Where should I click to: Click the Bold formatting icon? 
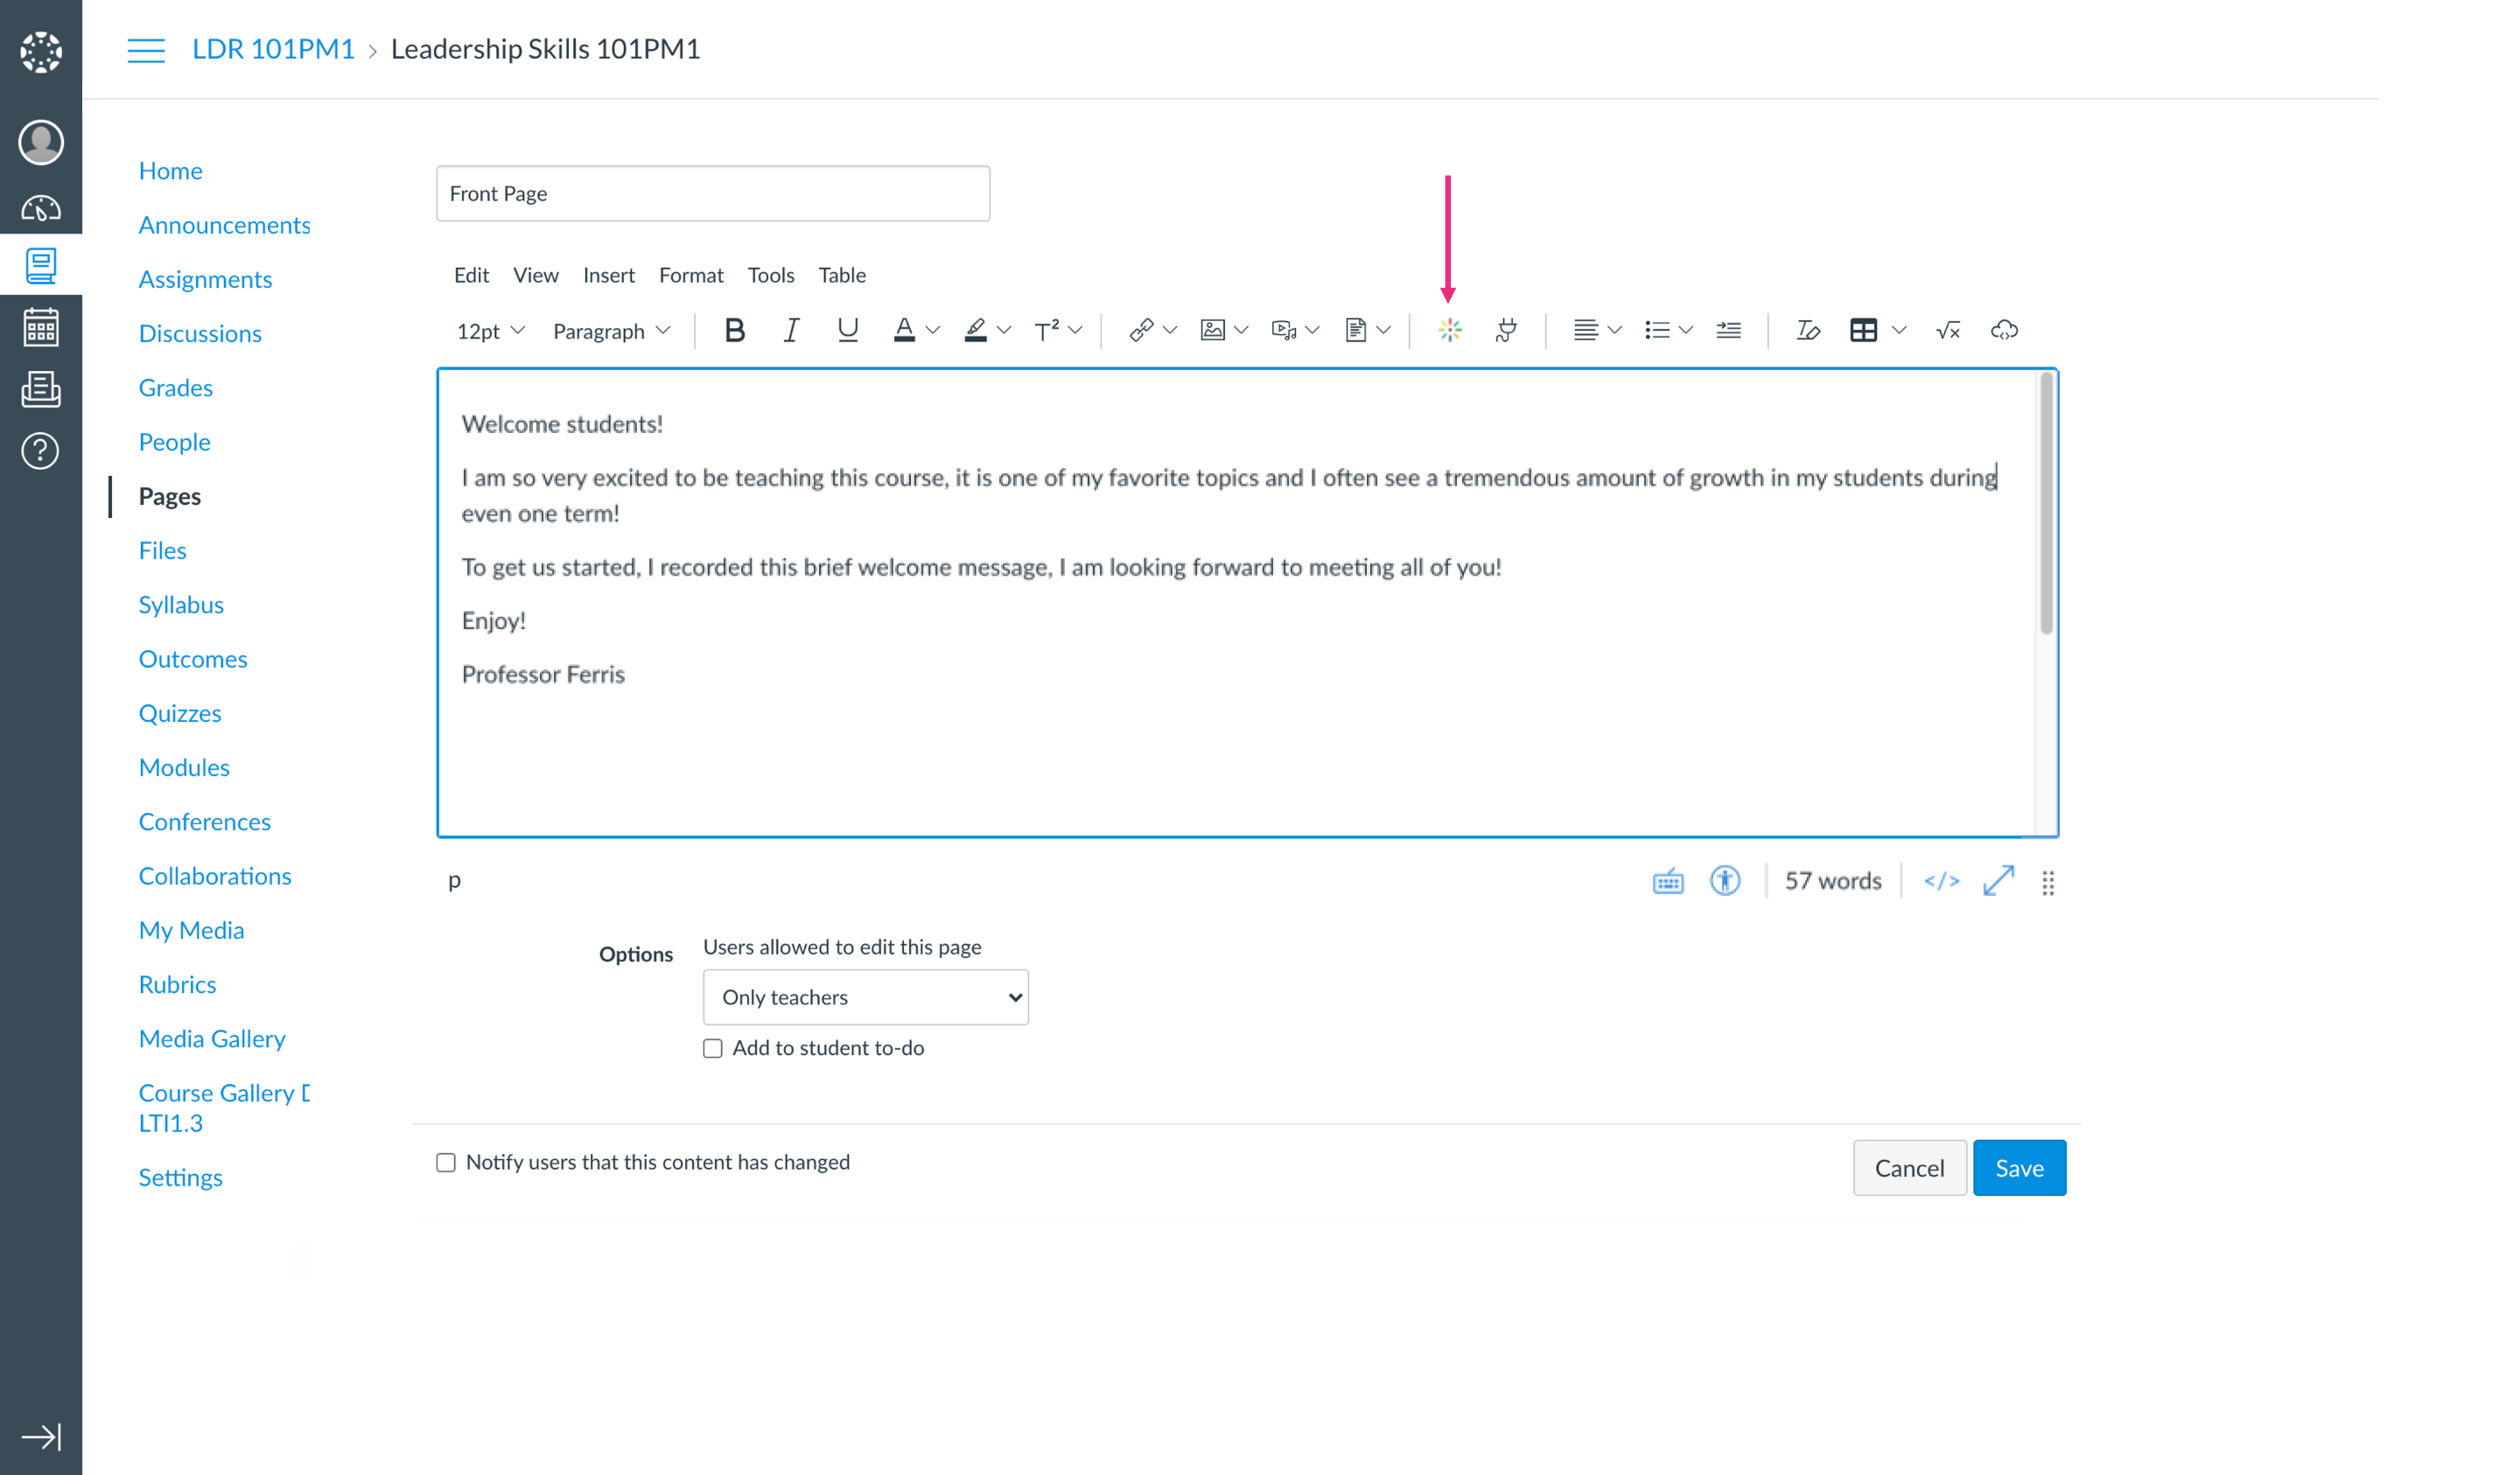click(734, 330)
